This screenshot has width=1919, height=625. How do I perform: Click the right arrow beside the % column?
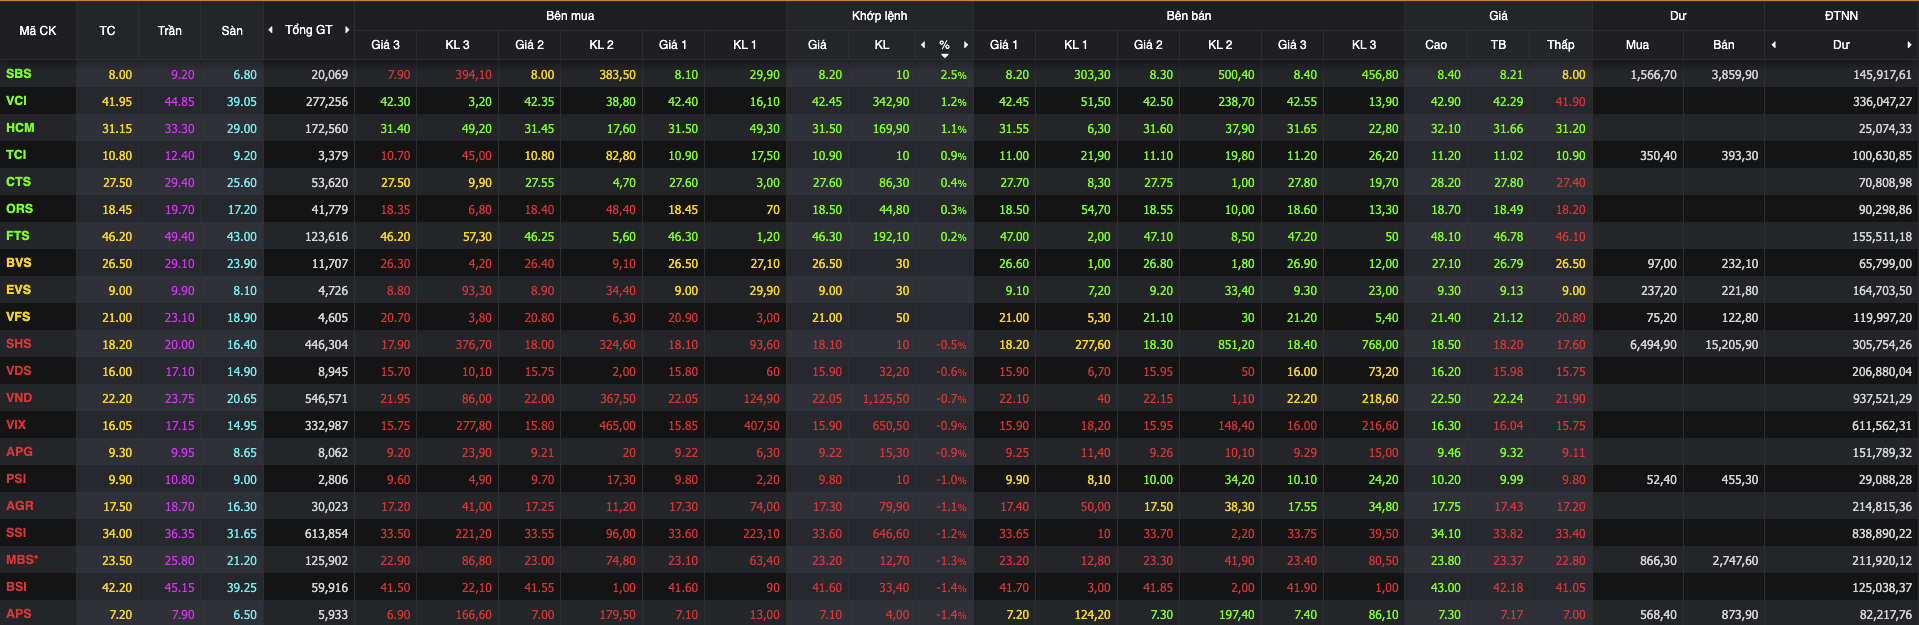point(966,45)
